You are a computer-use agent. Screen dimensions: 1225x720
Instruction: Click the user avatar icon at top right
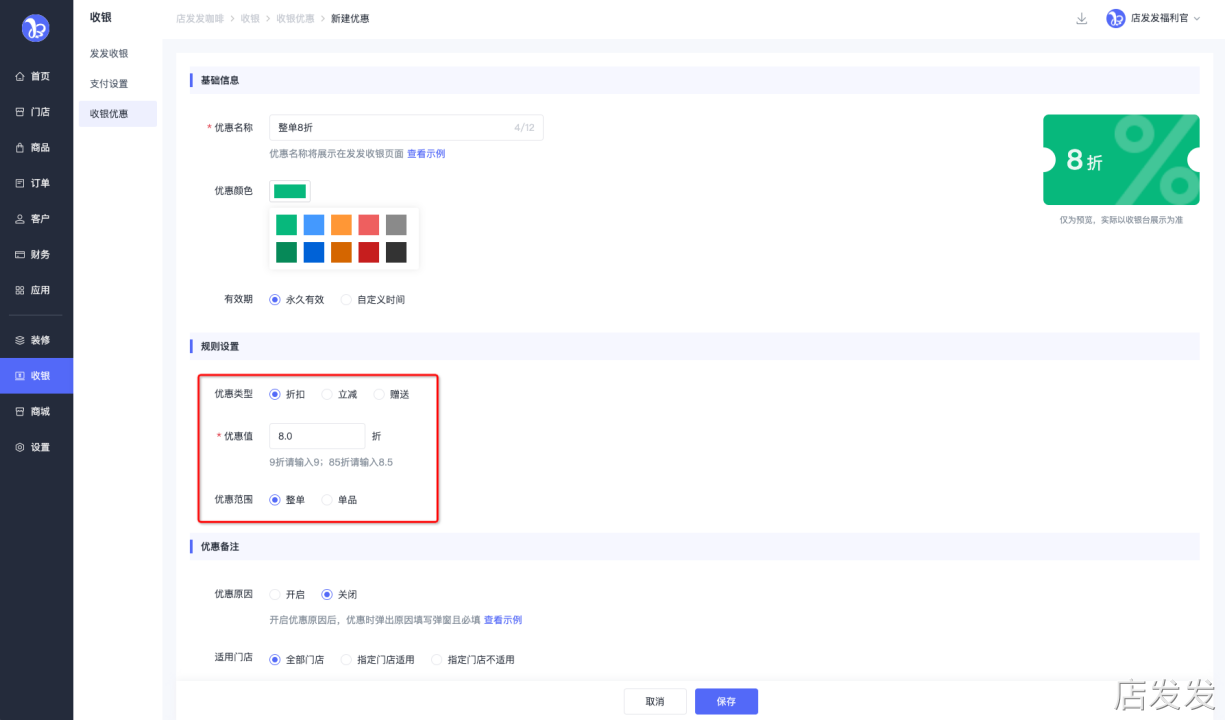[1116, 19]
